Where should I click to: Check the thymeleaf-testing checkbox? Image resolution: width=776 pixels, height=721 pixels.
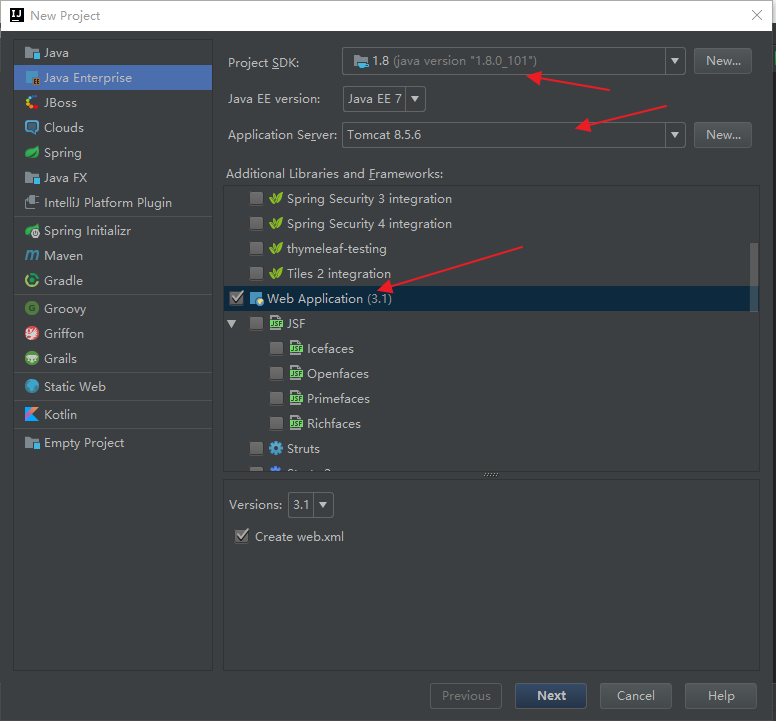256,248
